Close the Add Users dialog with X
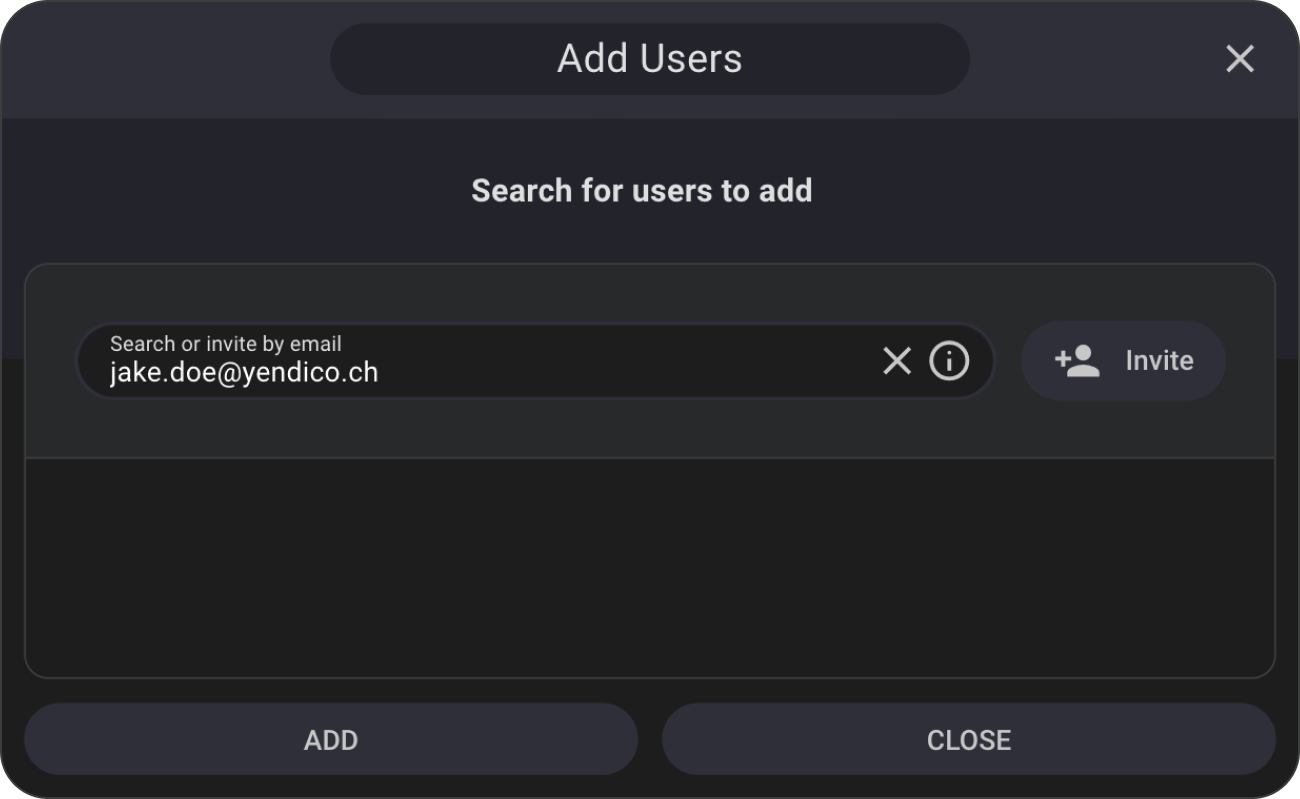The height and width of the screenshot is (799, 1300). (1239, 59)
